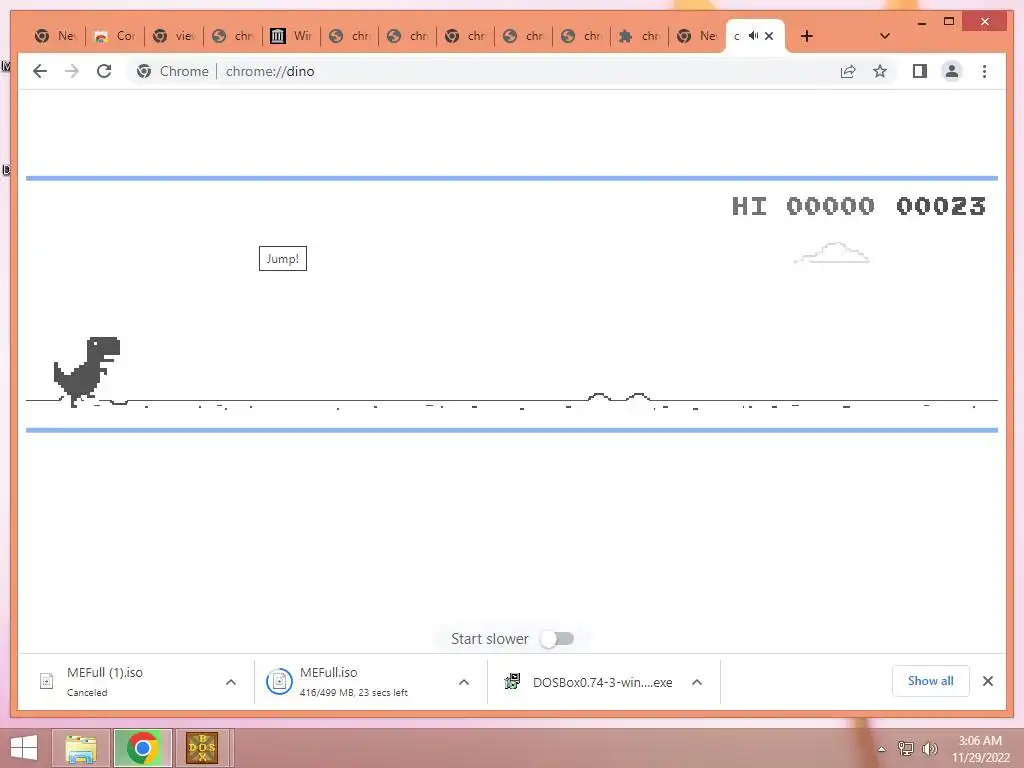The width and height of the screenshot is (1024, 768).
Task: Reload the chrome://dino page
Action: (x=104, y=71)
